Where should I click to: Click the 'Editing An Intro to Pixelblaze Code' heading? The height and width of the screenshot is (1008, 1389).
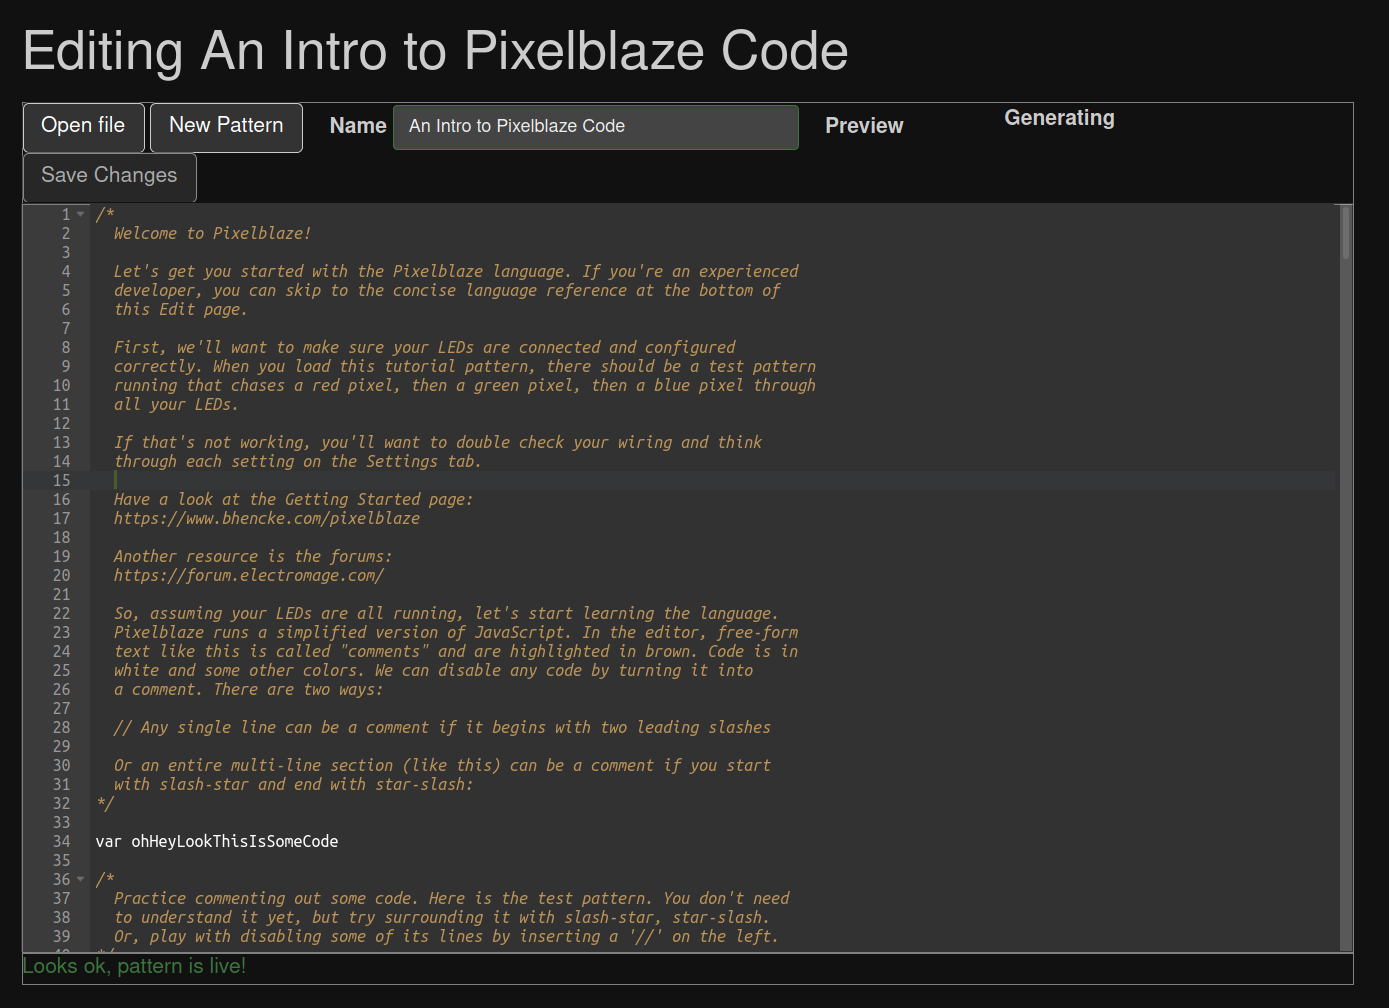(435, 51)
